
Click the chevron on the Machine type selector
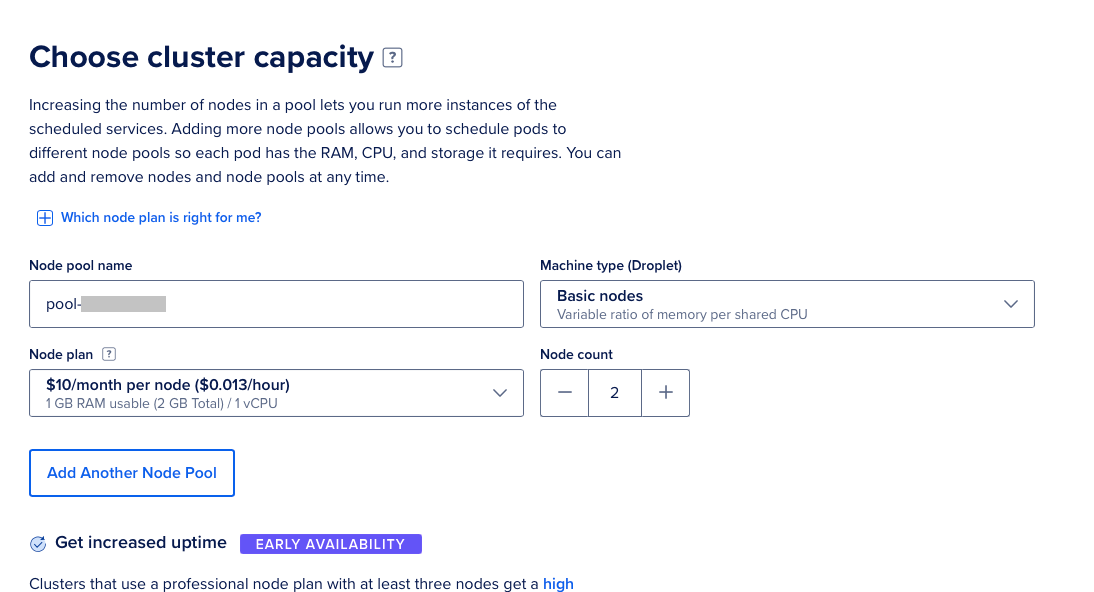[x=1010, y=303]
